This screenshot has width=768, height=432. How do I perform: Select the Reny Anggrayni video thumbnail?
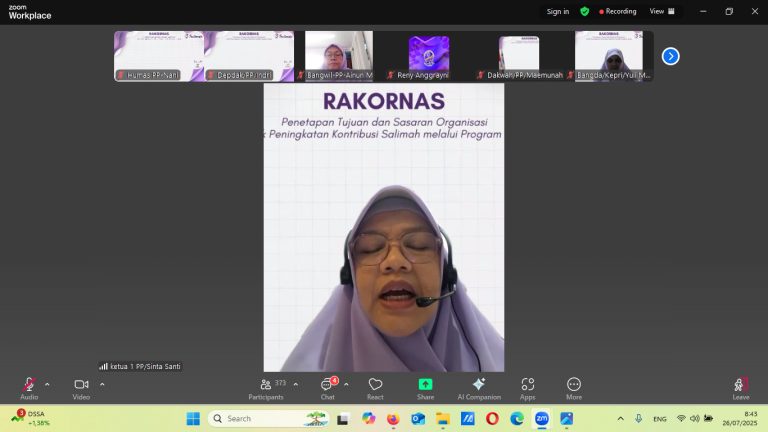click(429, 56)
